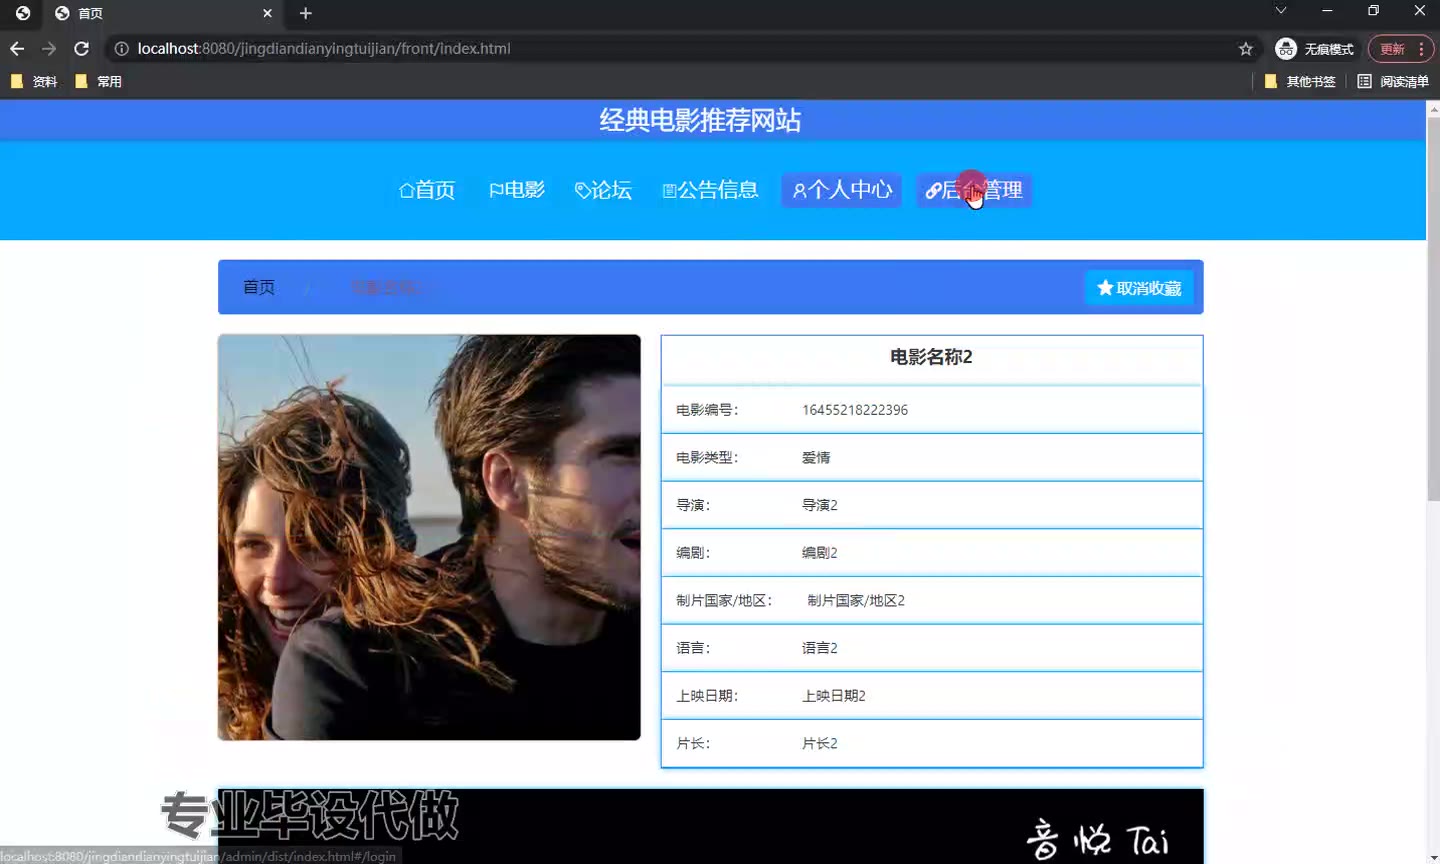Open the incognito mode indicator 无痕模式
Image resolution: width=1440 pixels, height=864 pixels.
tap(1314, 49)
